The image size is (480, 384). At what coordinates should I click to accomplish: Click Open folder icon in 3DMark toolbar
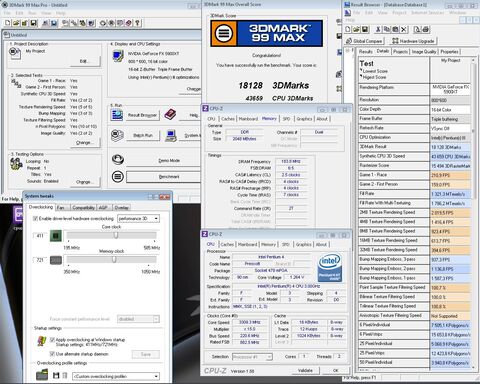[16, 23]
